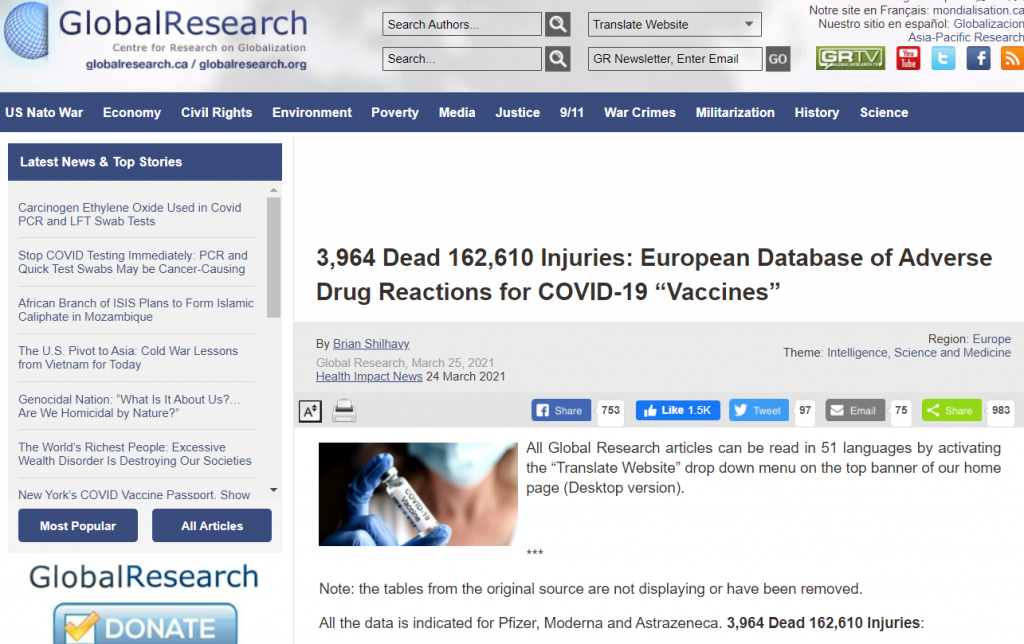
Task: Open author Brian Shilhavy's page
Action: point(371,344)
